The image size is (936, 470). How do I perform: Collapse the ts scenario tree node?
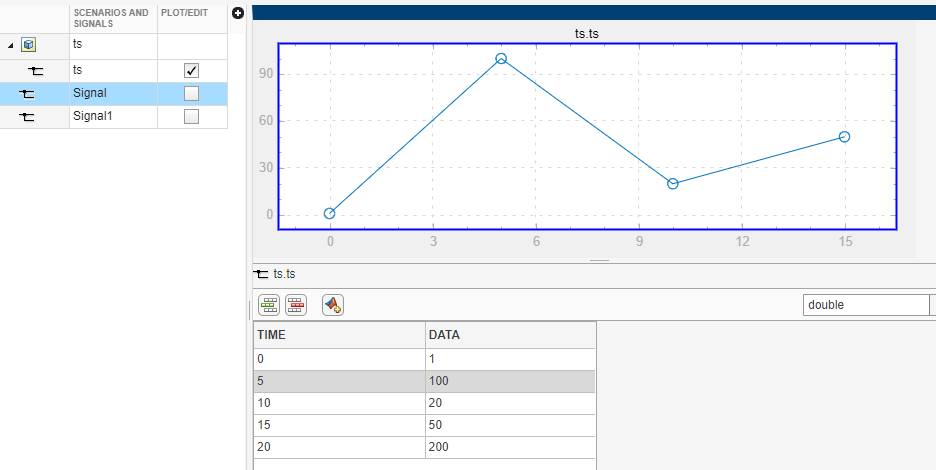[x=10, y=45]
